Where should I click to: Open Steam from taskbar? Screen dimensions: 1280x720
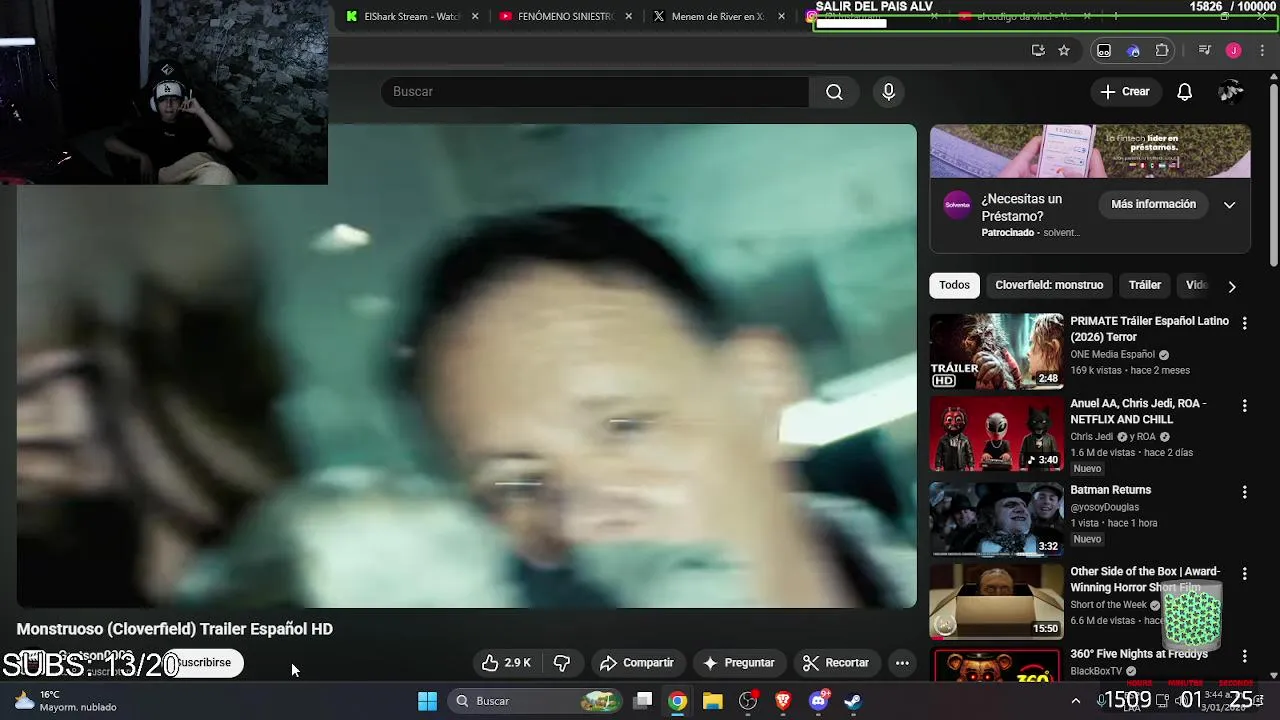click(x=853, y=701)
